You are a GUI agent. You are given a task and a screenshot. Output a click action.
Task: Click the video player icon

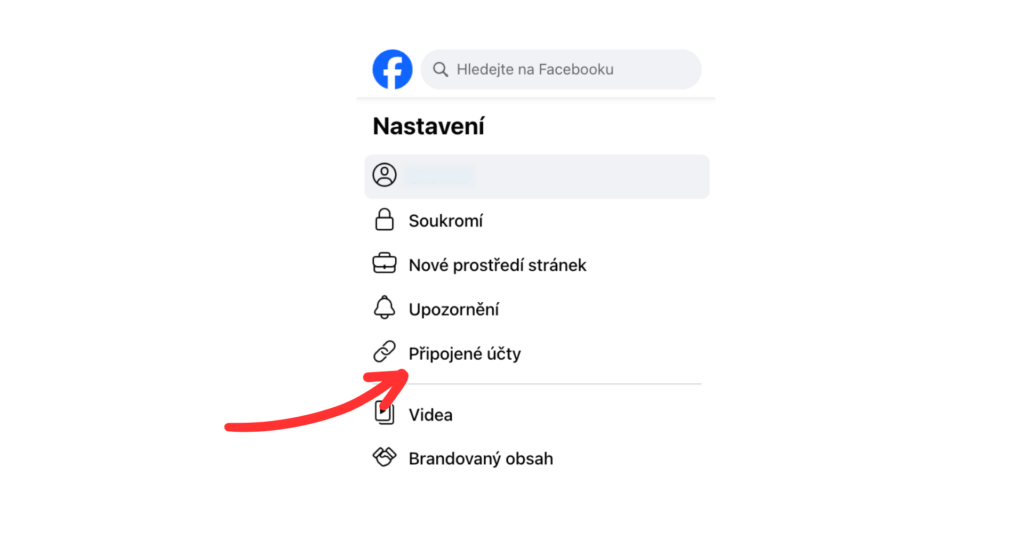tap(385, 413)
